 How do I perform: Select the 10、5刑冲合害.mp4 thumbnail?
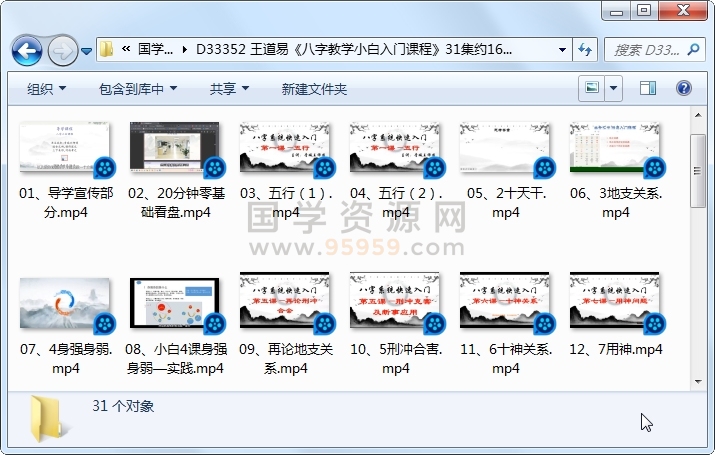pos(395,300)
